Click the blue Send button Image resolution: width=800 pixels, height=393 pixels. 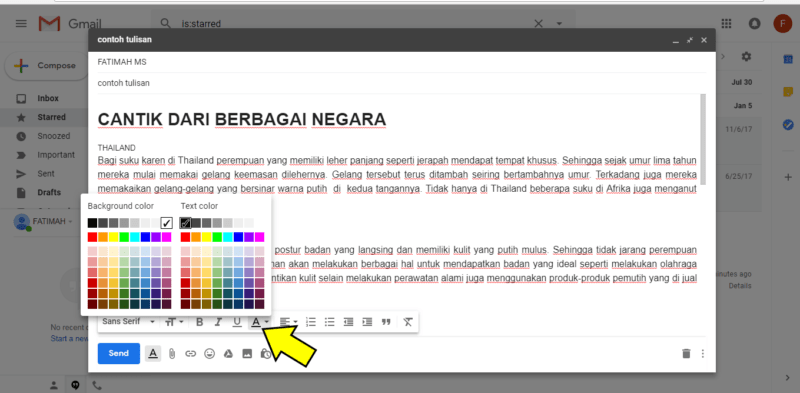coord(119,353)
